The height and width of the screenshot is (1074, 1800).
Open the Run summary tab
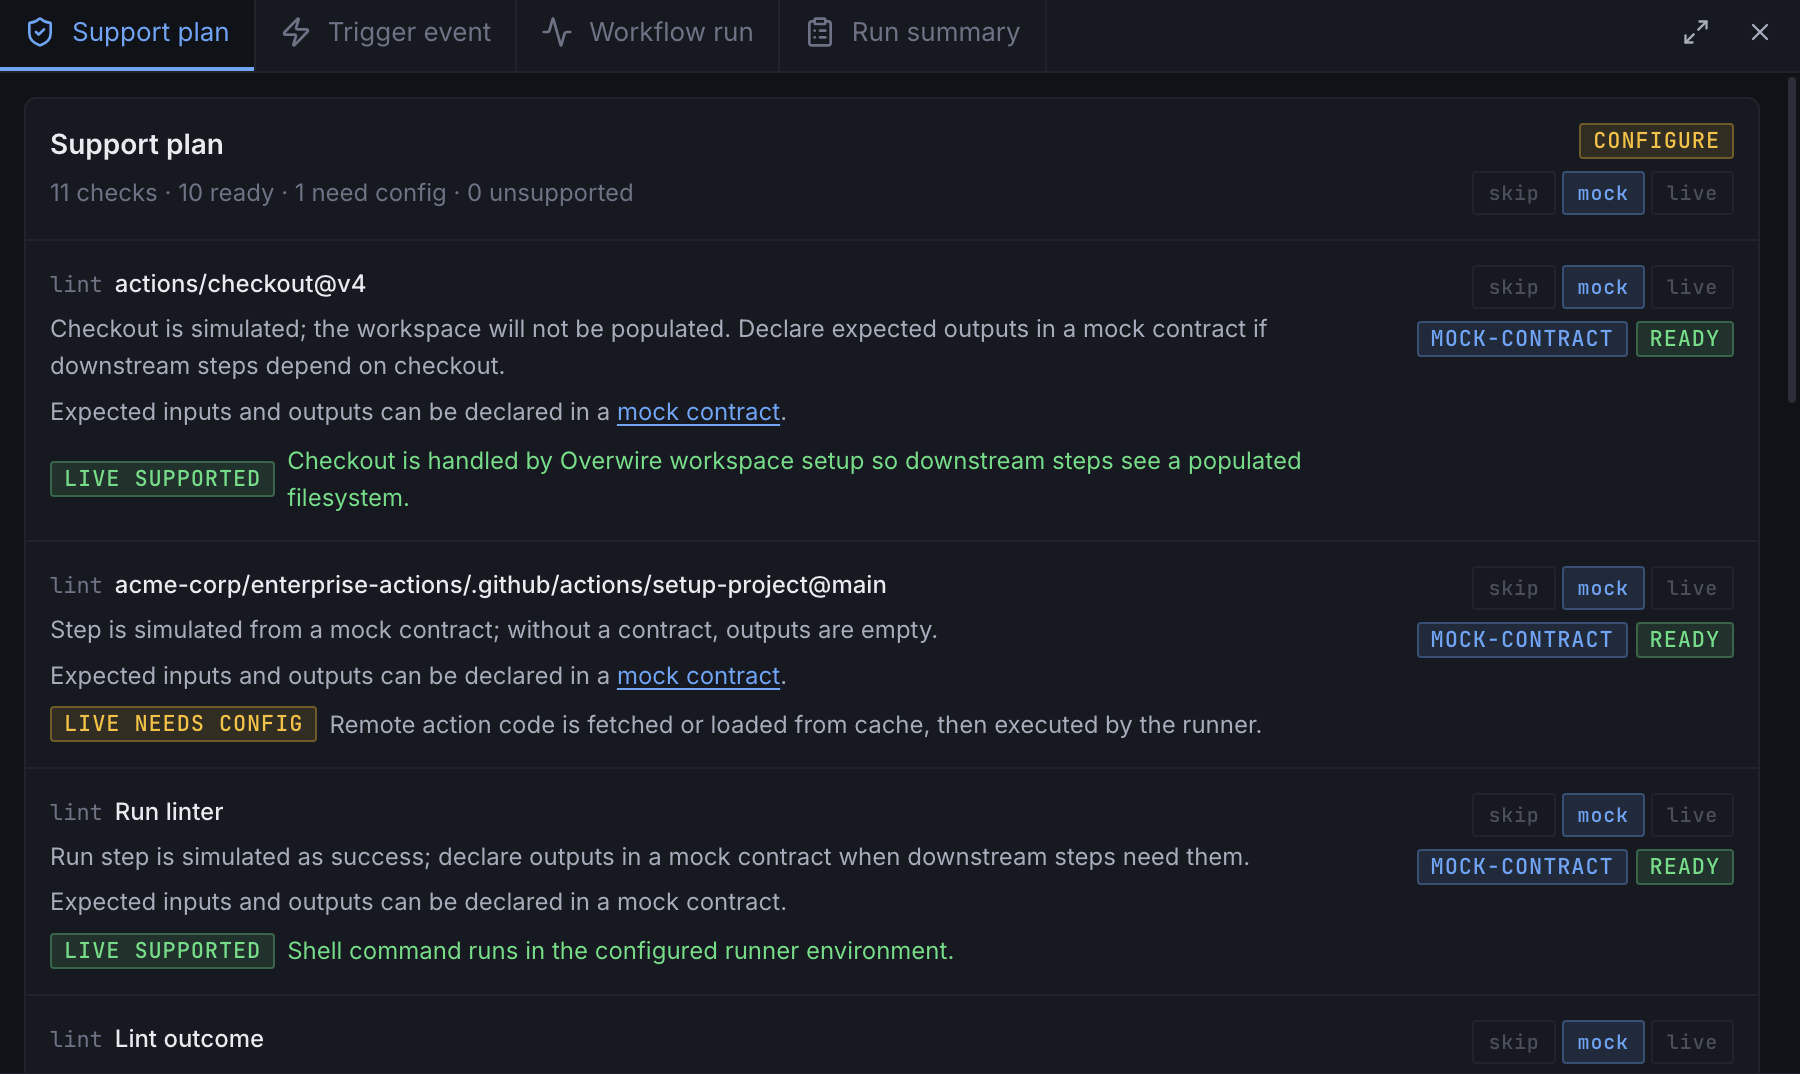point(913,33)
